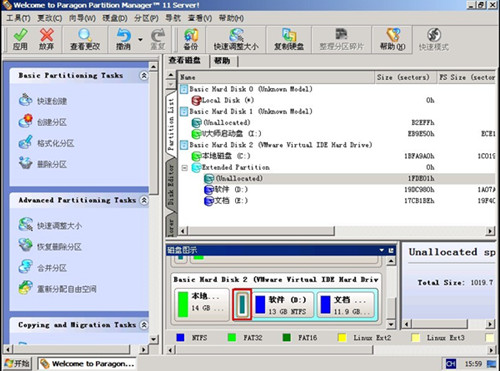The image size is (500, 371).
Task: Start Delete Partition (删除分区) task
Action: [x=43, y=164]
